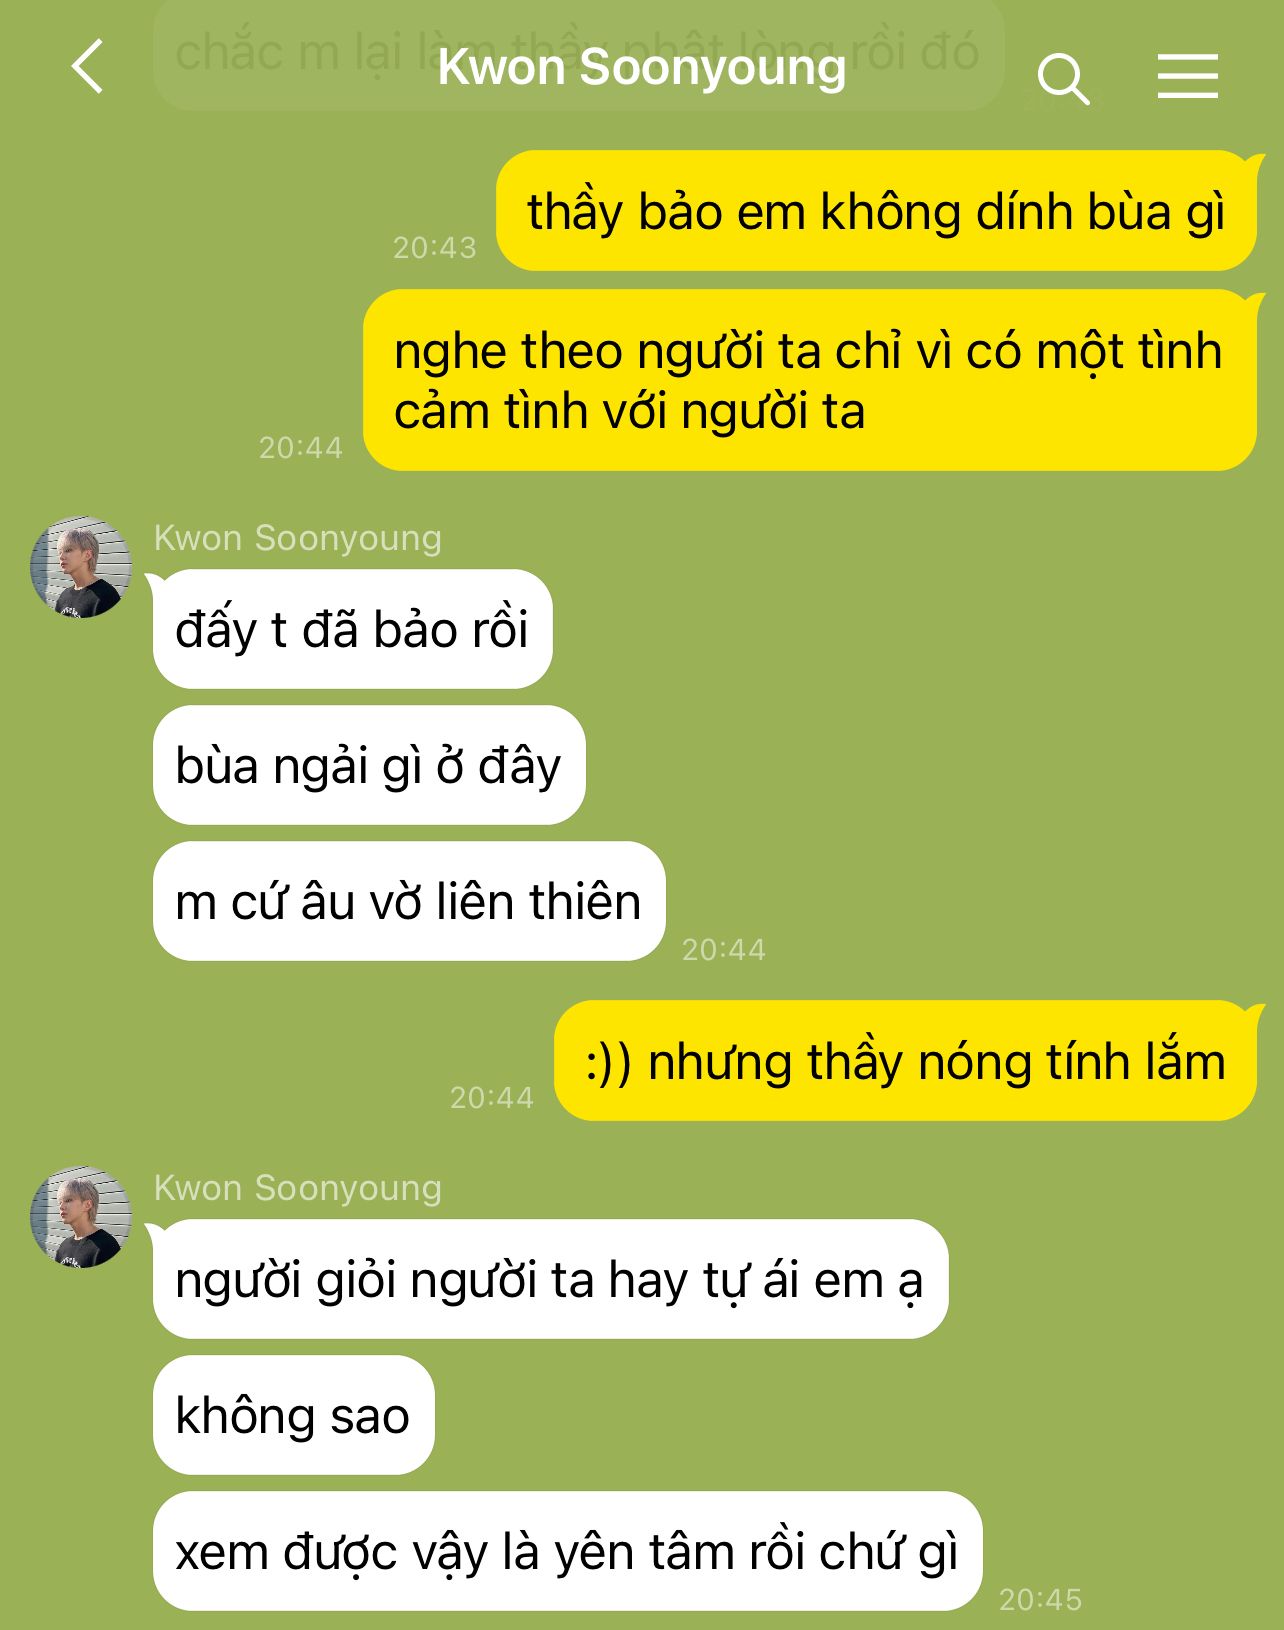Screen dimensions: 1284x1630
Task: Select bubble 'người giỏi người ta hay tự ái em ạ'
Action: coord(550,1279)
